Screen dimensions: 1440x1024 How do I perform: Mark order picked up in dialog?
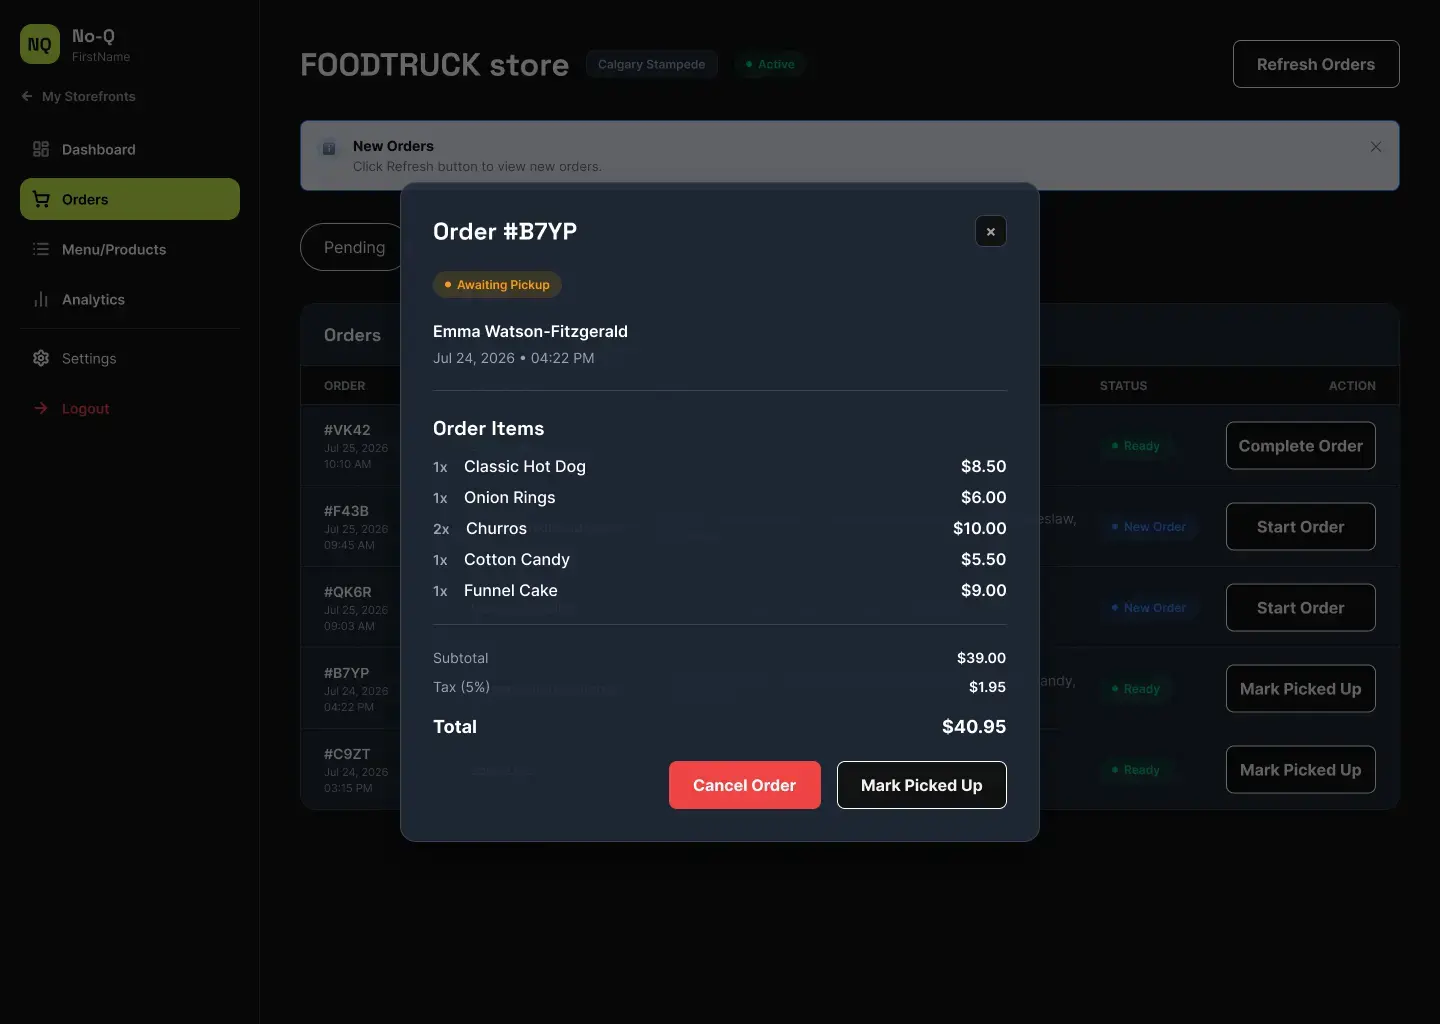pyautogui.click(x=922, y=785)
